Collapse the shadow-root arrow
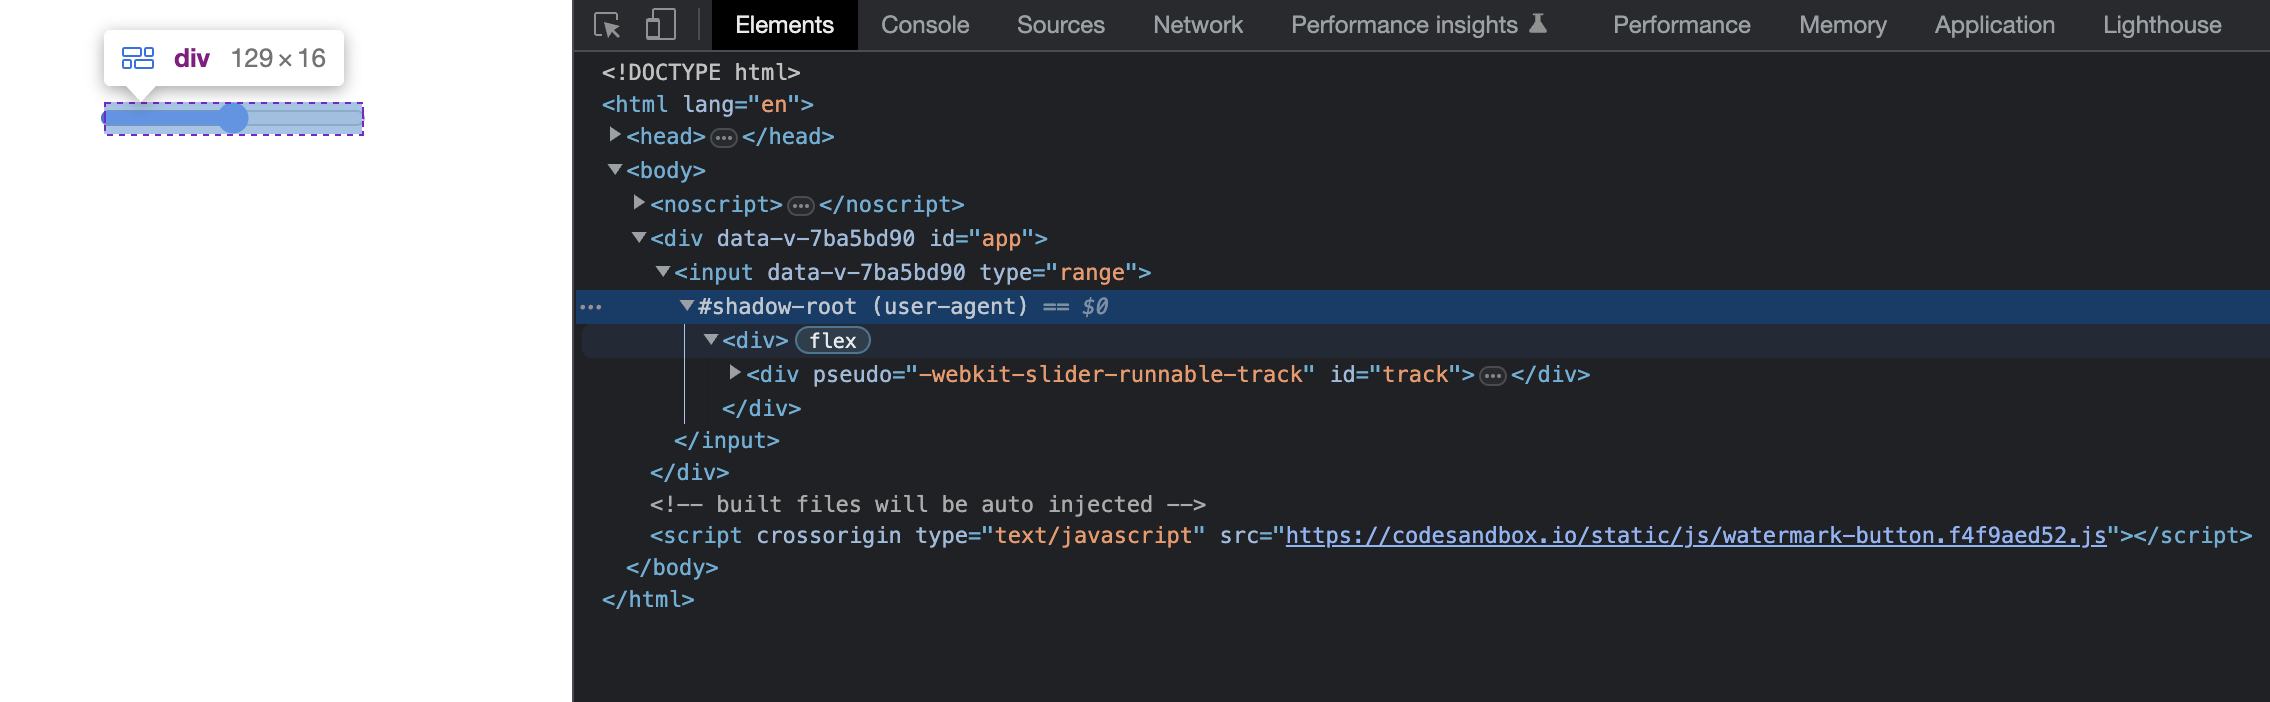Viewport: 2270px width, 702px height. [687, 305]
